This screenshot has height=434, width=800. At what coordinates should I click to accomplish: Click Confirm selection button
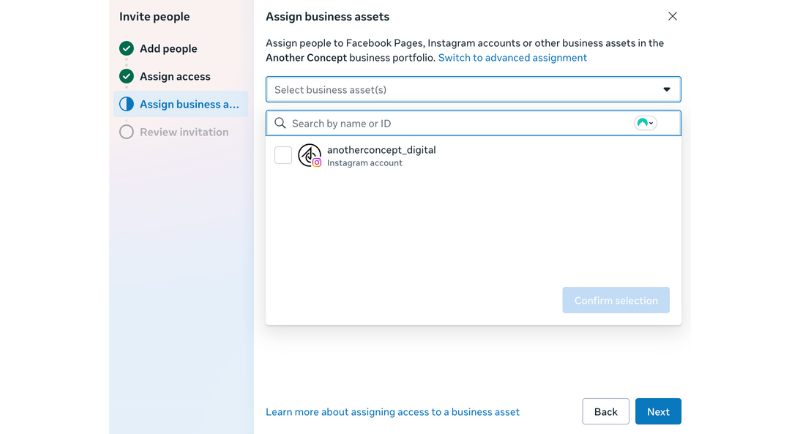click(616, 300)
